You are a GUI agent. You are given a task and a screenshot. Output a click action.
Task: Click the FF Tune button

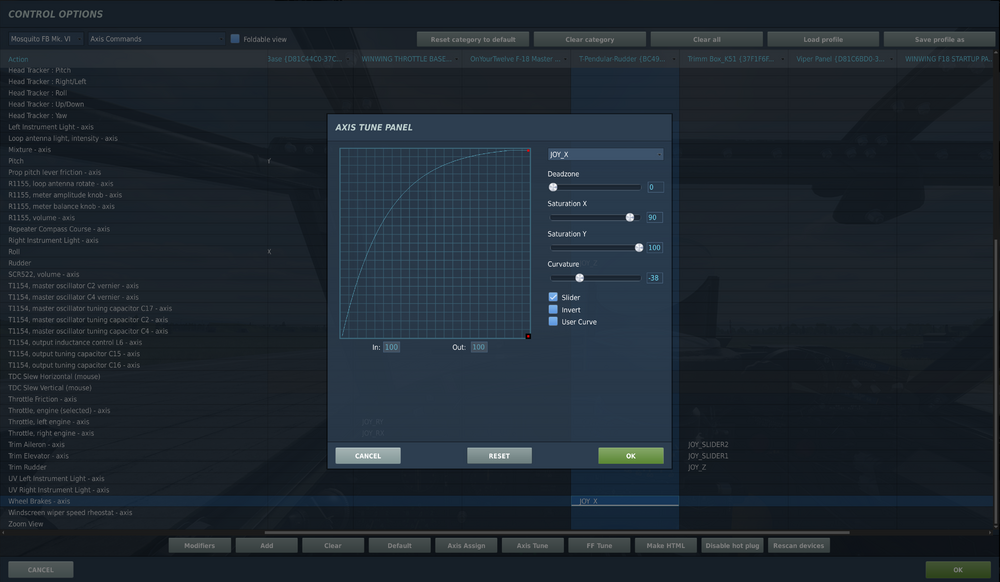pos(599,546)
